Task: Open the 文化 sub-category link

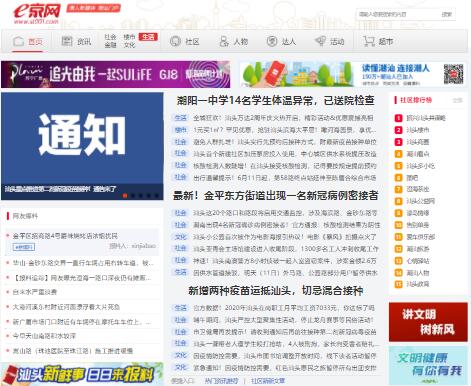Action: coord(129,45)
